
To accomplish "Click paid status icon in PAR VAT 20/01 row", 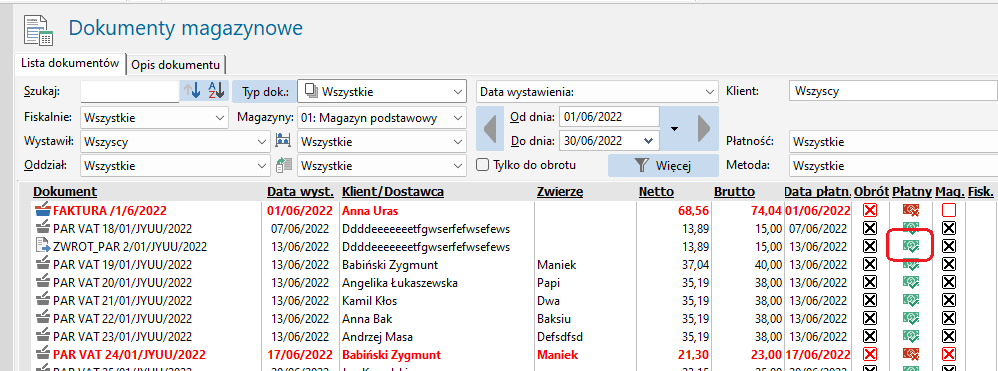I will point(911,281).
